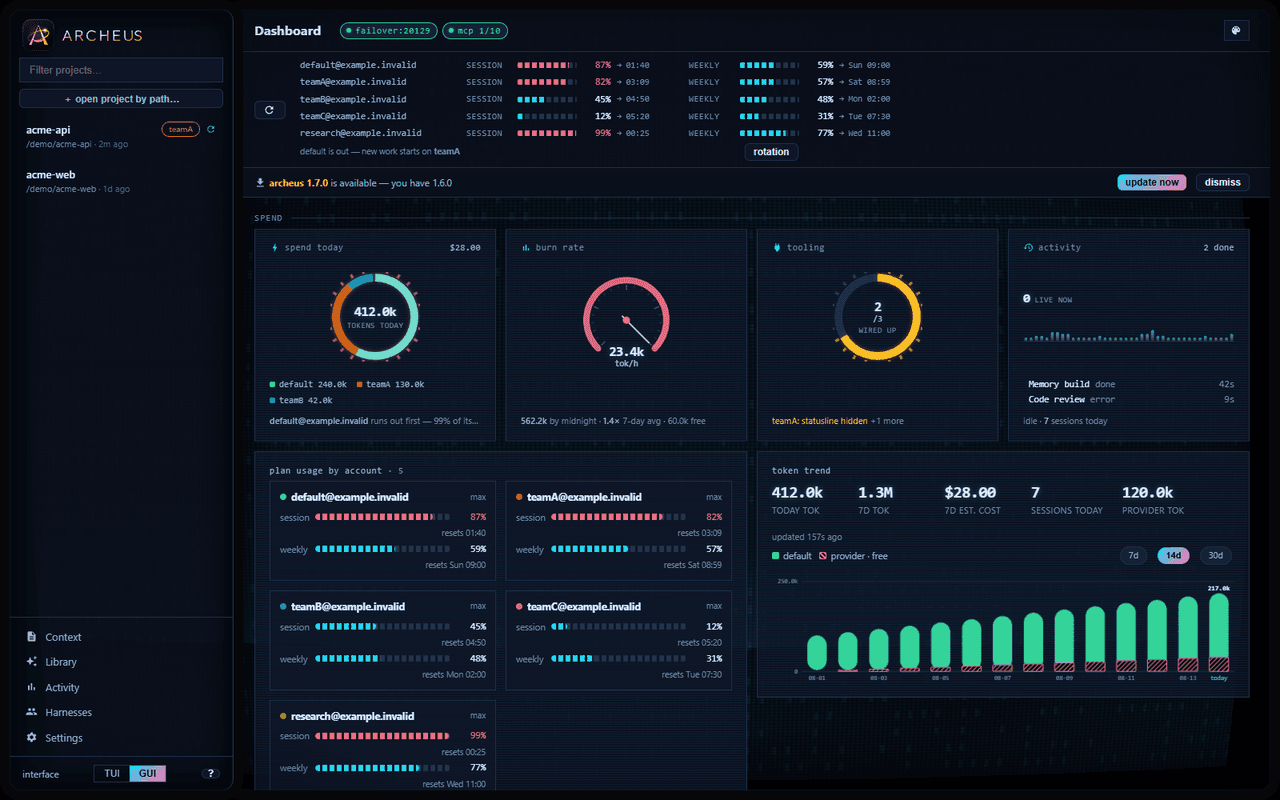Toggle the provider · free legend entry

click(x=853, y=556)
